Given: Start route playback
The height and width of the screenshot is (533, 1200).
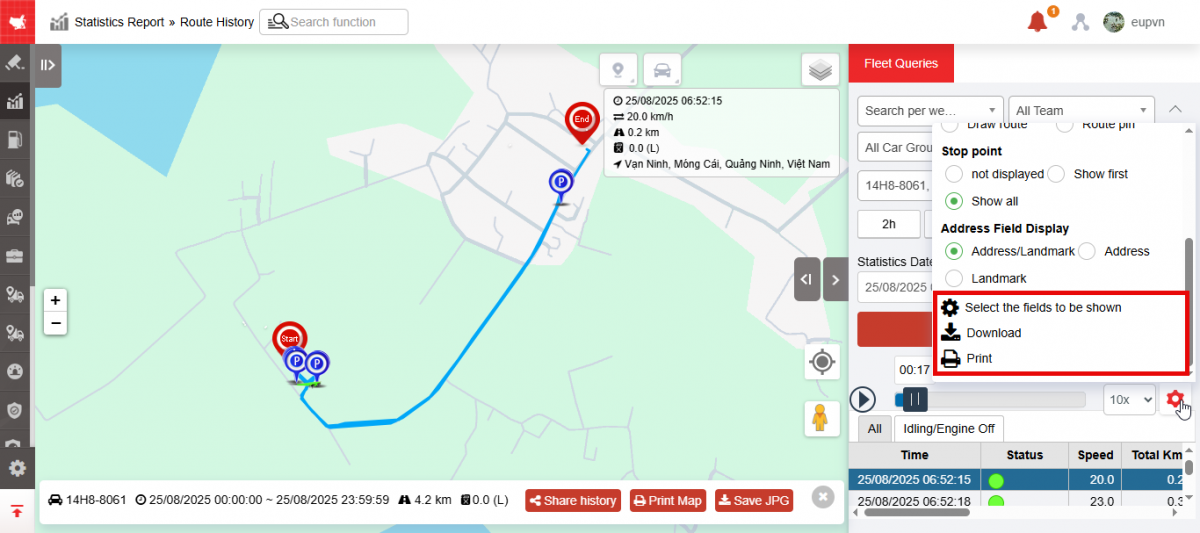Looking at the screenshot, I should (x=863, y=400).
